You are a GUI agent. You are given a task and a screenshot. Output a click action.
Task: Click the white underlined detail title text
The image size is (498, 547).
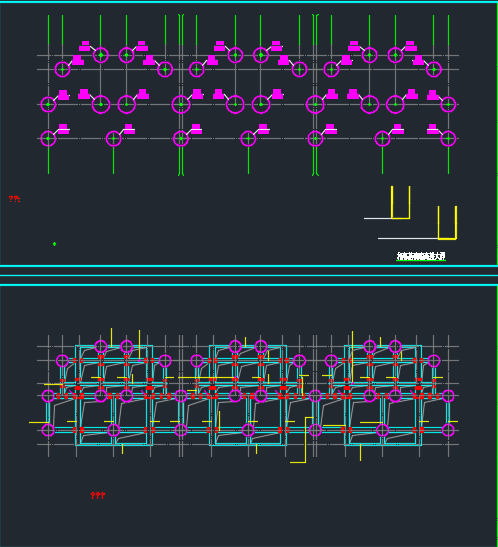pyautogui.click(x=421, y=256)
